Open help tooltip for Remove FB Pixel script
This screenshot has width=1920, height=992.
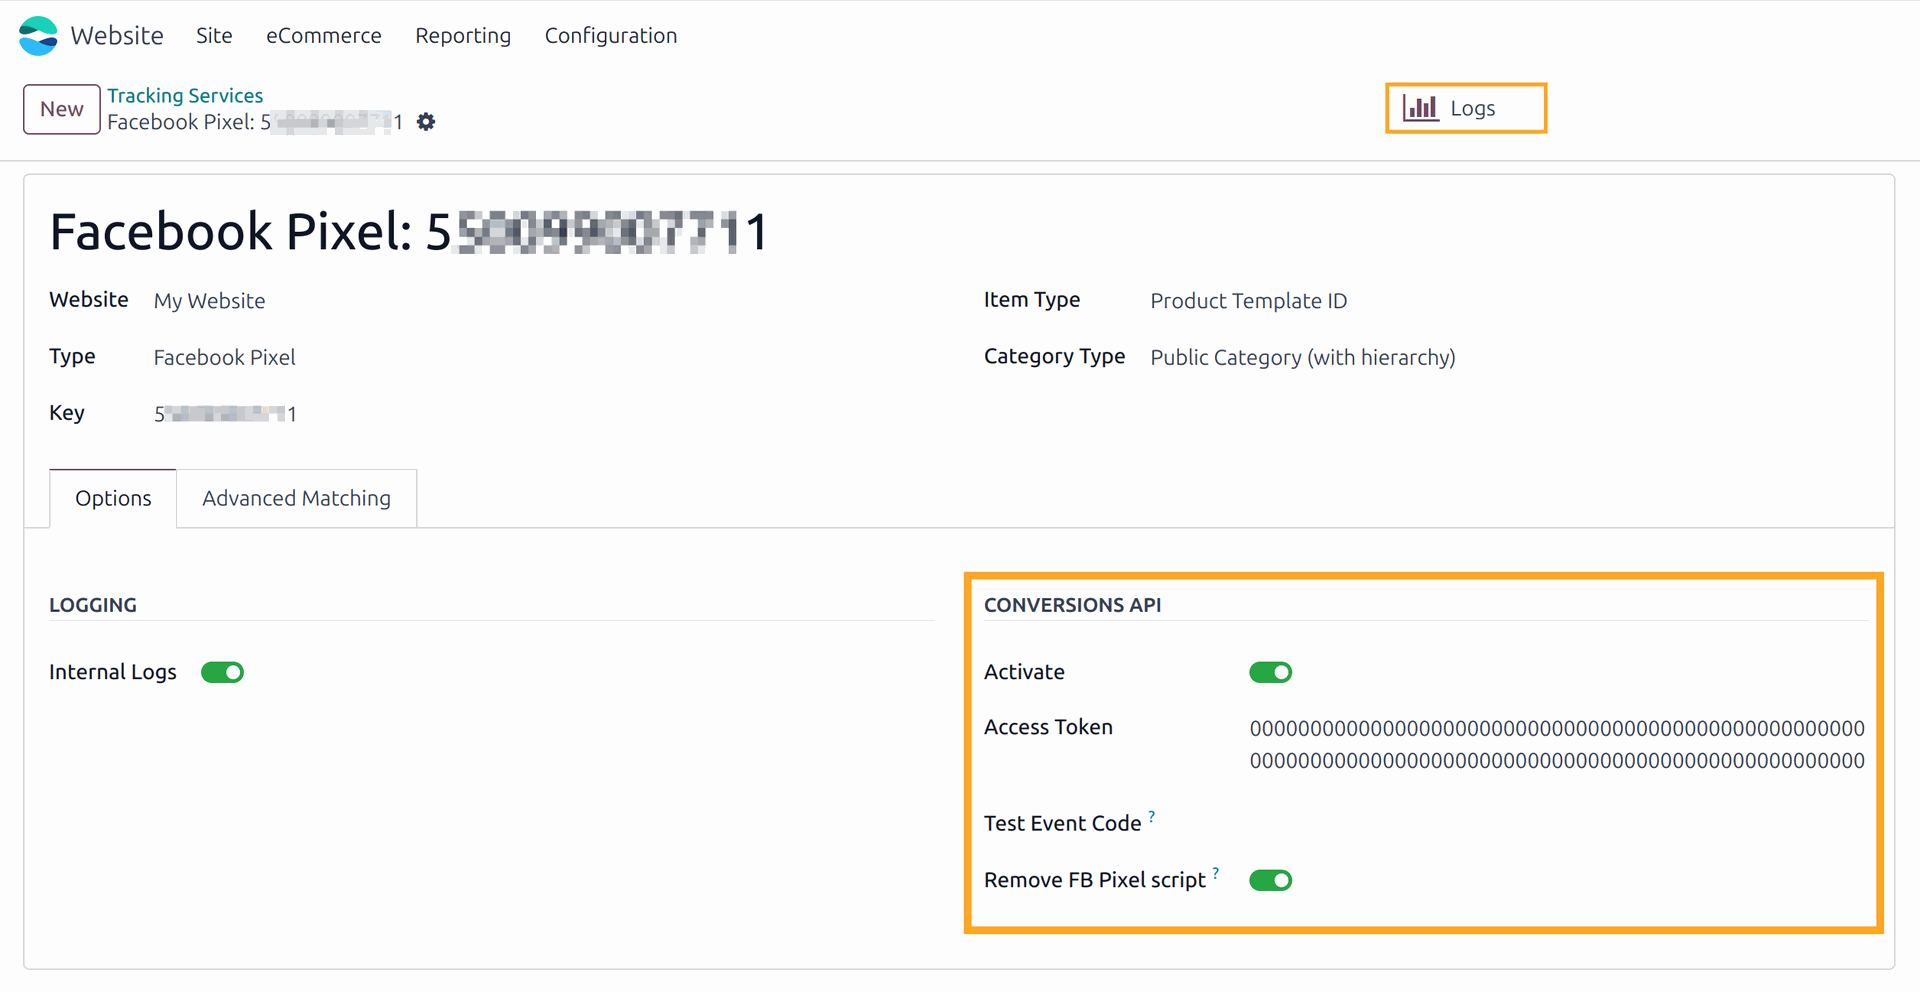[1216, 873]
